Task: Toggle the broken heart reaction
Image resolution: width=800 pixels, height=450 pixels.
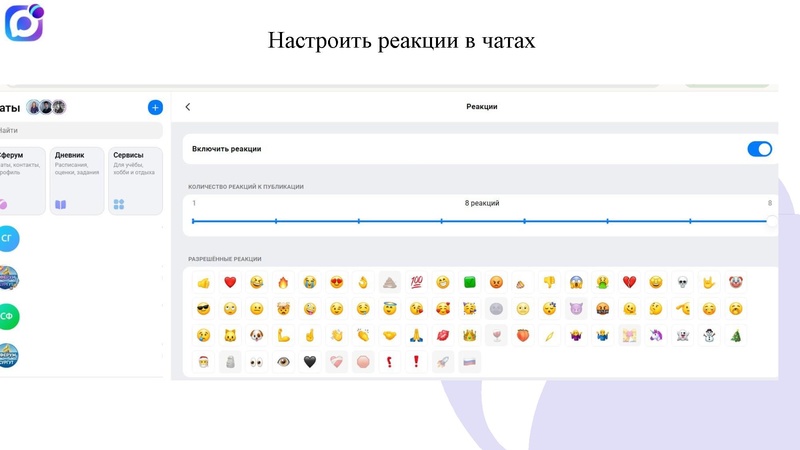Action: click(x=629, y=282)
